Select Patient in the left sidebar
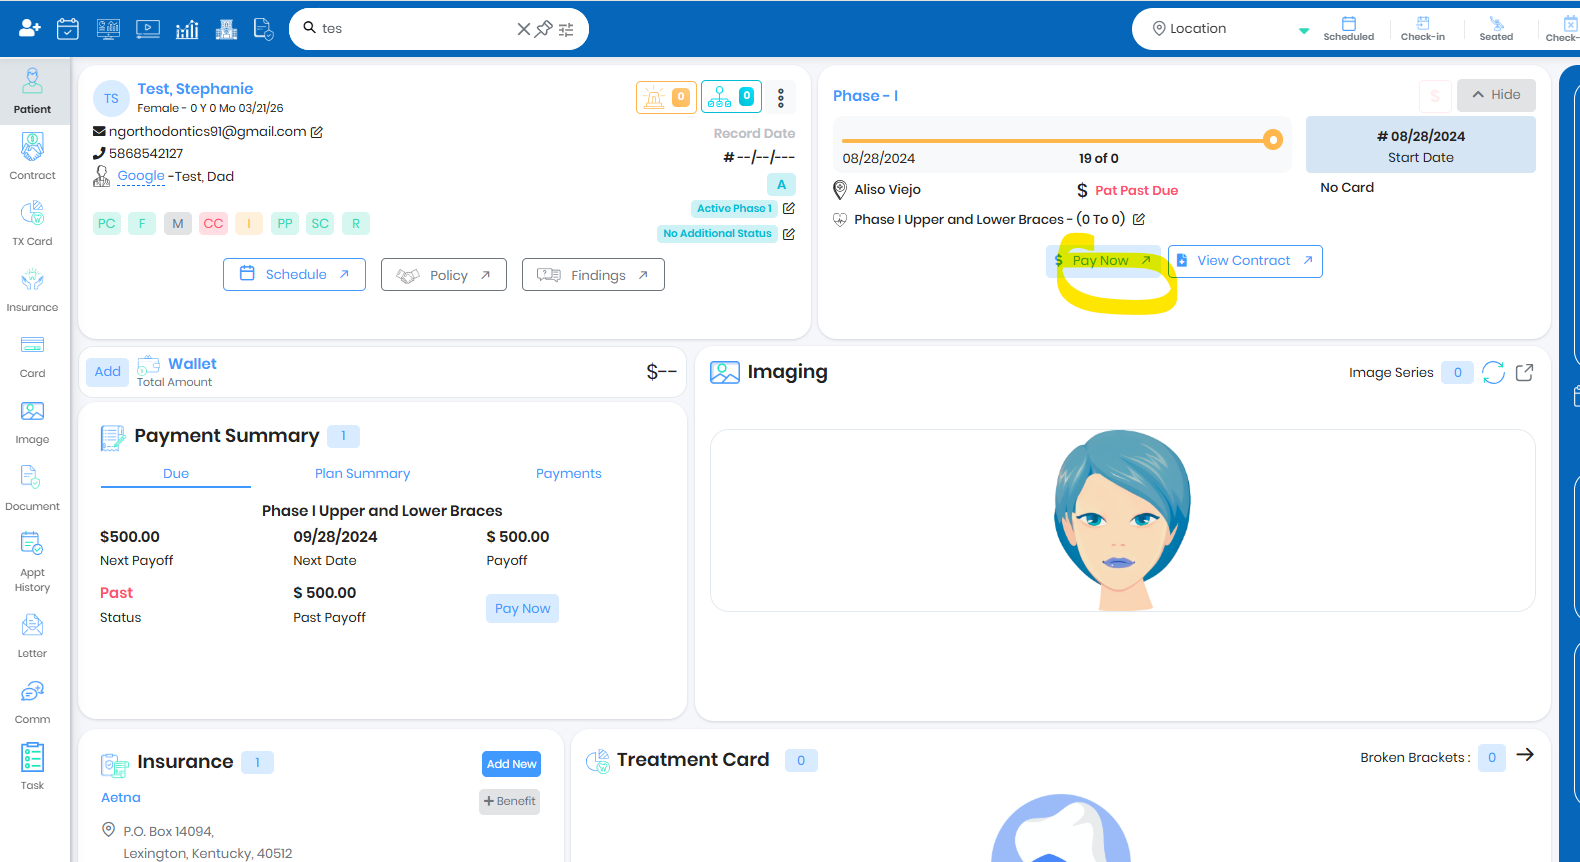This screenshot has width=1580, height=862. pyautogui.click(x=33, y=91)
